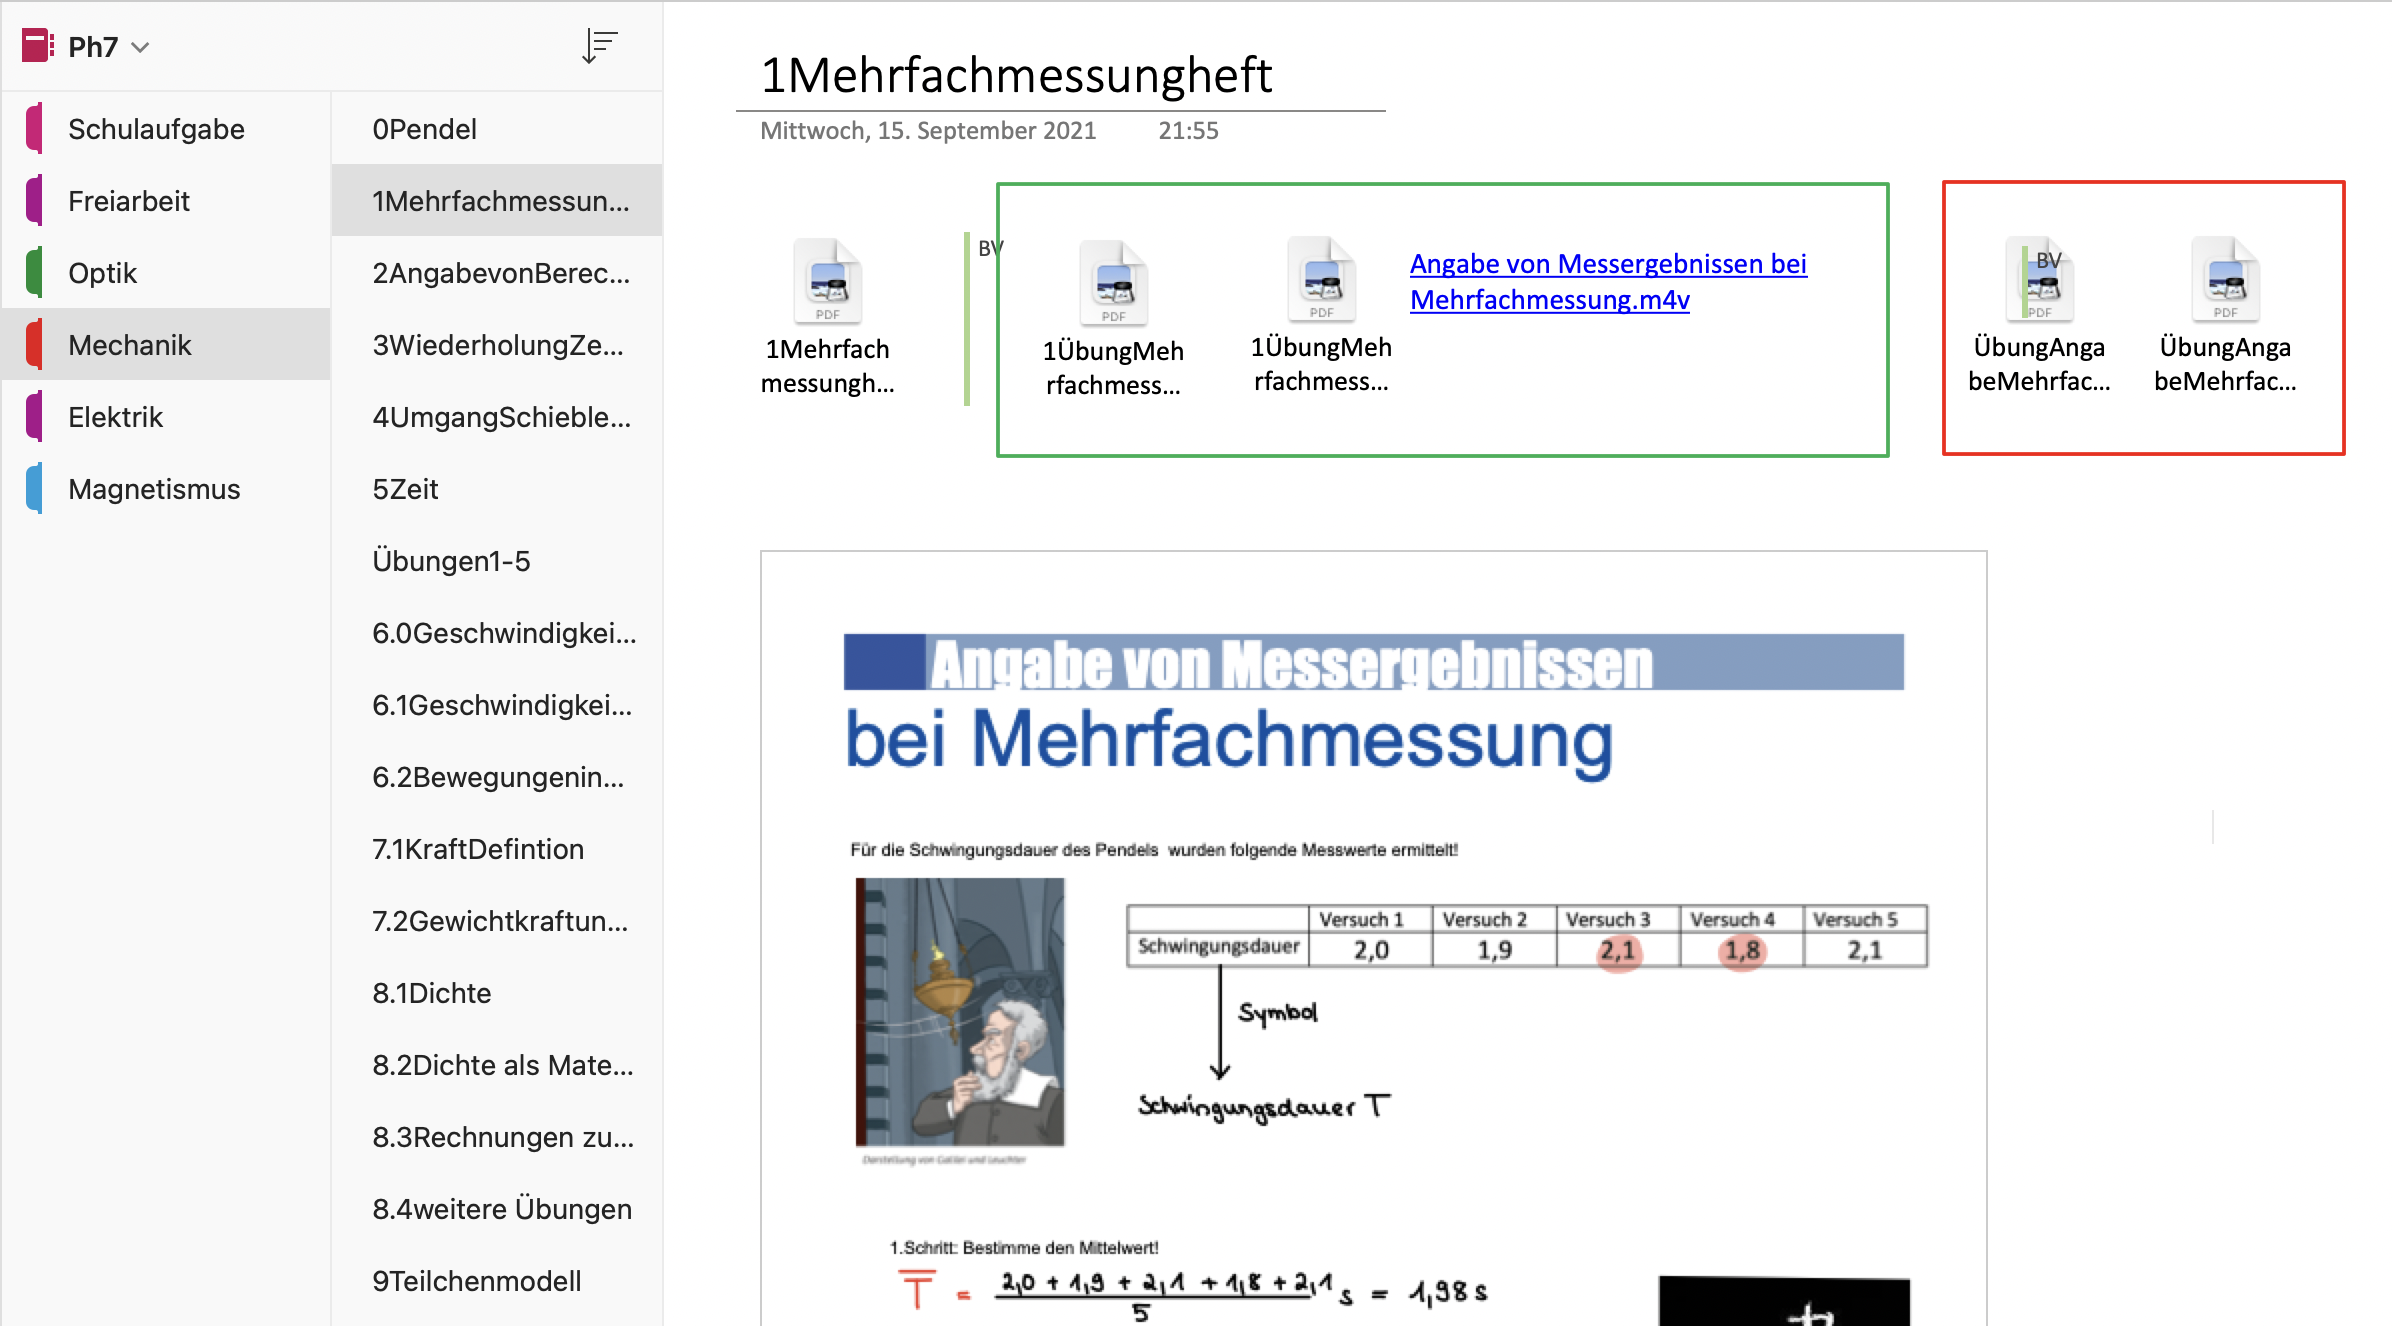
Task: Open the Elektrik section
Action: (115, 417)
